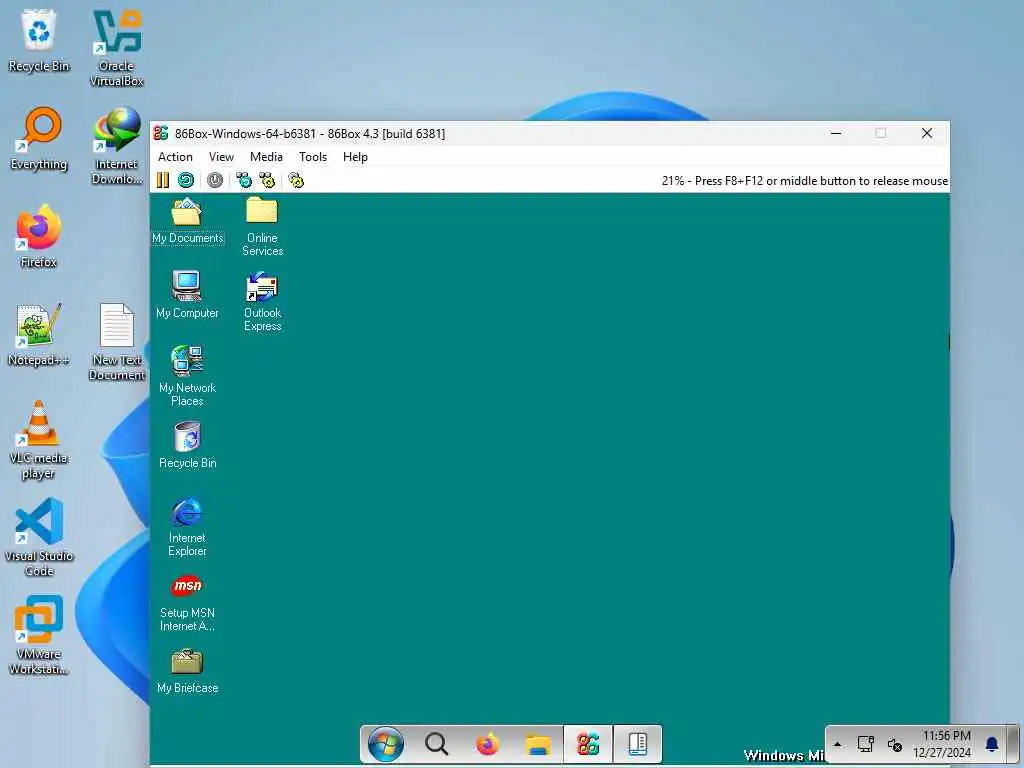Select Oracle VirtualBox desktop shortcut
Image resolution: width=1024 pixels, height=768 pixels.
[116, 48]
